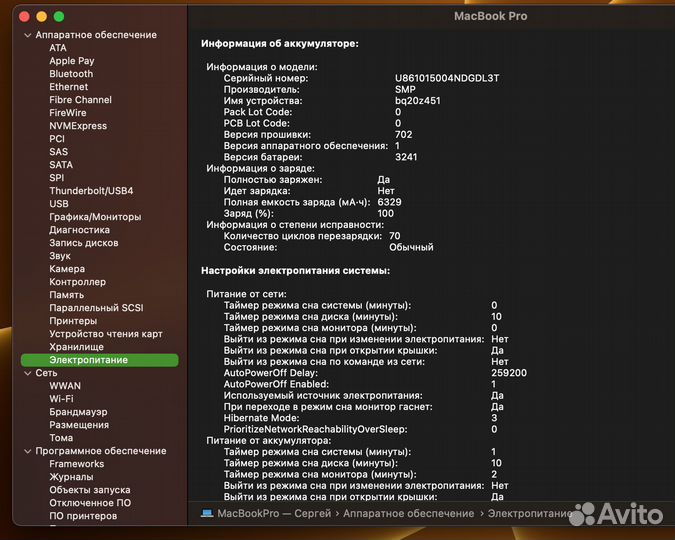The width and height of the screenshot is (675, 540).
Task: Click MacBookPro — Сергей in the path bar
Action: (x=274, y=513)
